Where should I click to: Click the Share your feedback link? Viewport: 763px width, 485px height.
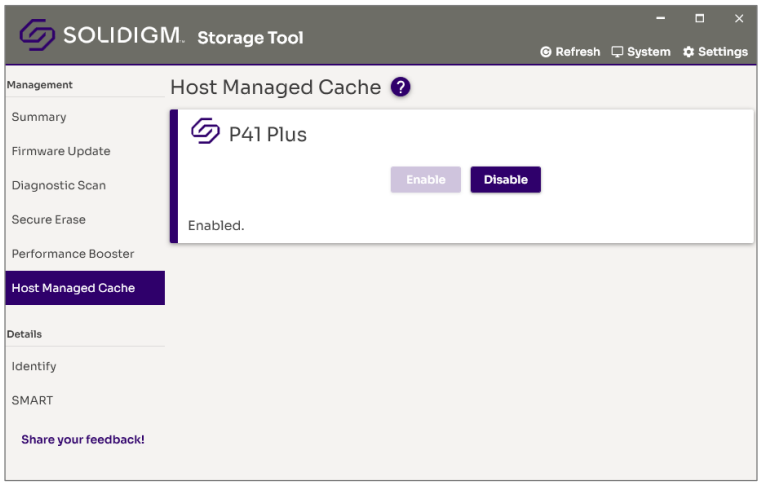pyautogui.click(x=83, y=439)
